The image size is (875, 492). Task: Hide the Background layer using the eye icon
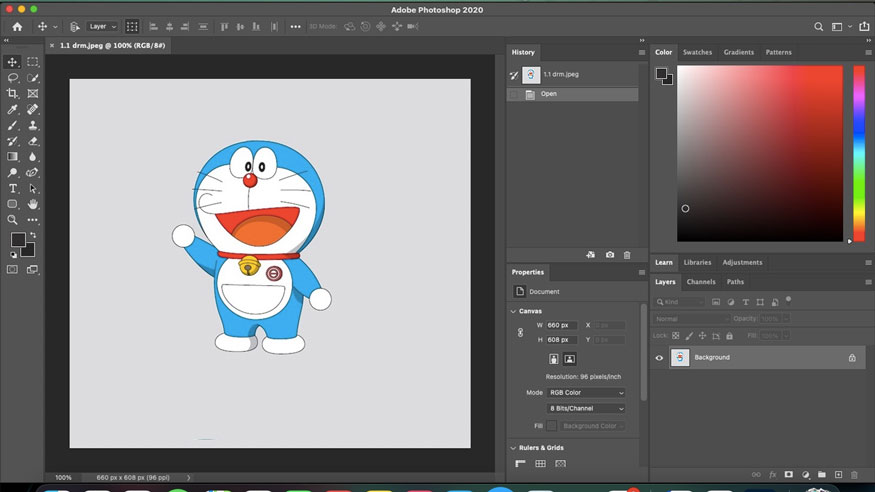point(659,358)
